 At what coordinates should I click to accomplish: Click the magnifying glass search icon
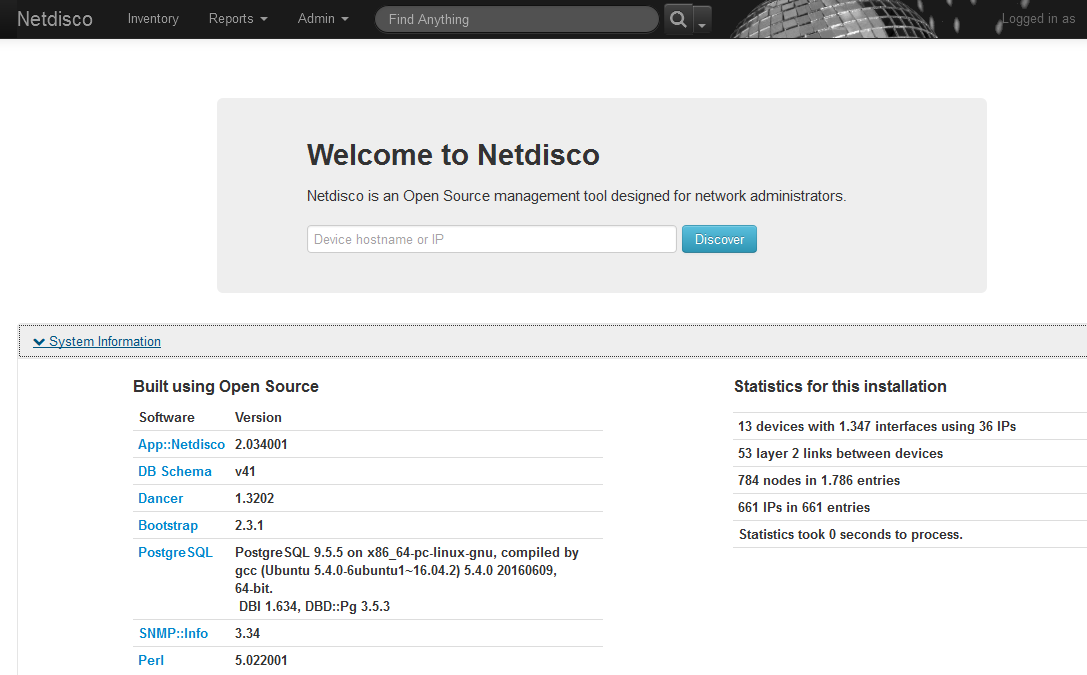click(x=678, y=19)
